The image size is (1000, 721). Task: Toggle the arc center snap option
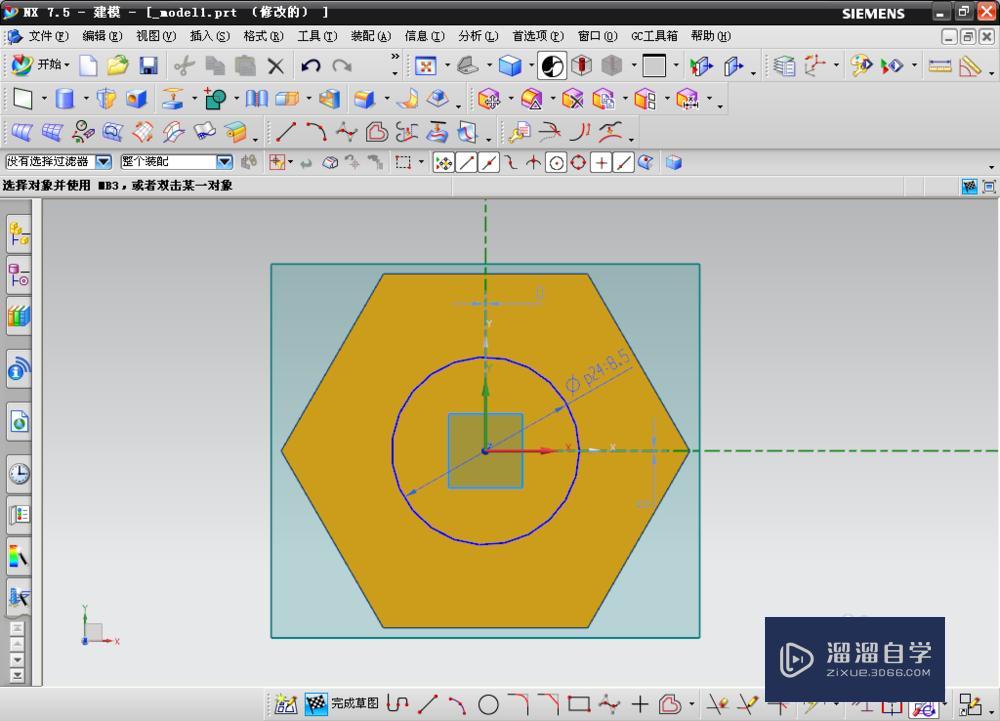556,163
